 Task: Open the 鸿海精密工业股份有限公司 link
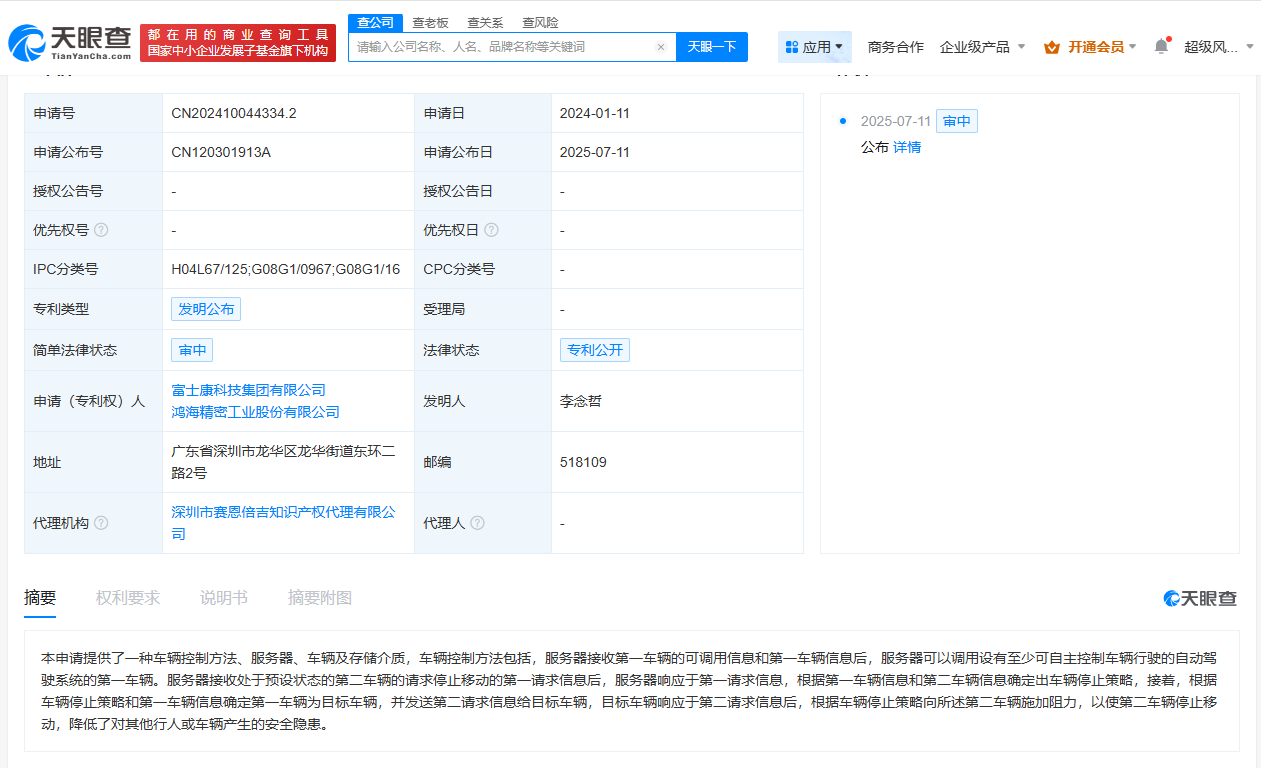[x=255, y=412]
